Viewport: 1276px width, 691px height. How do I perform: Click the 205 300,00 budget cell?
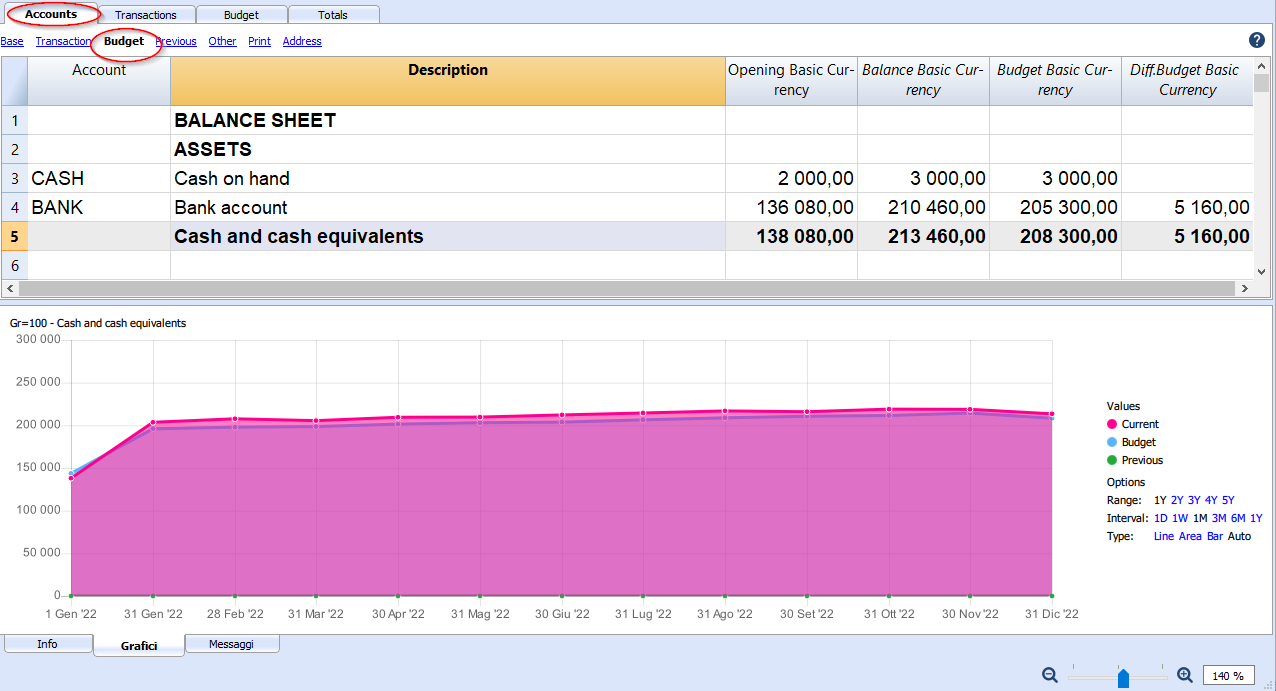click(x=1055, y=207)
